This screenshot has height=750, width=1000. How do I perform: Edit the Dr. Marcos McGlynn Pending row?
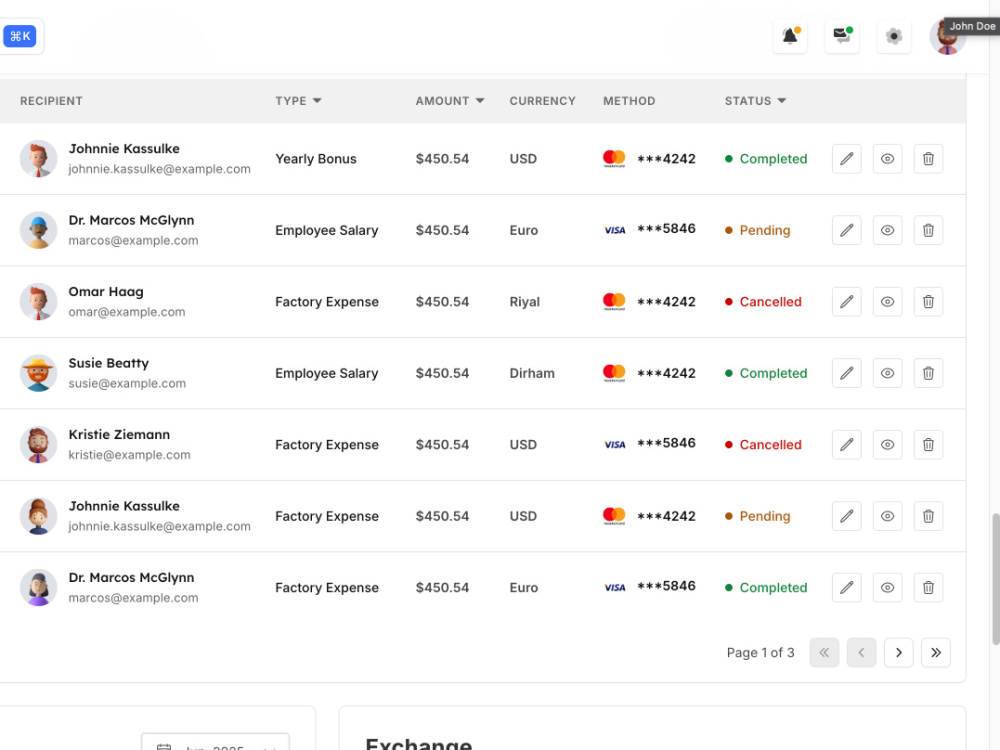click(847, 230)
